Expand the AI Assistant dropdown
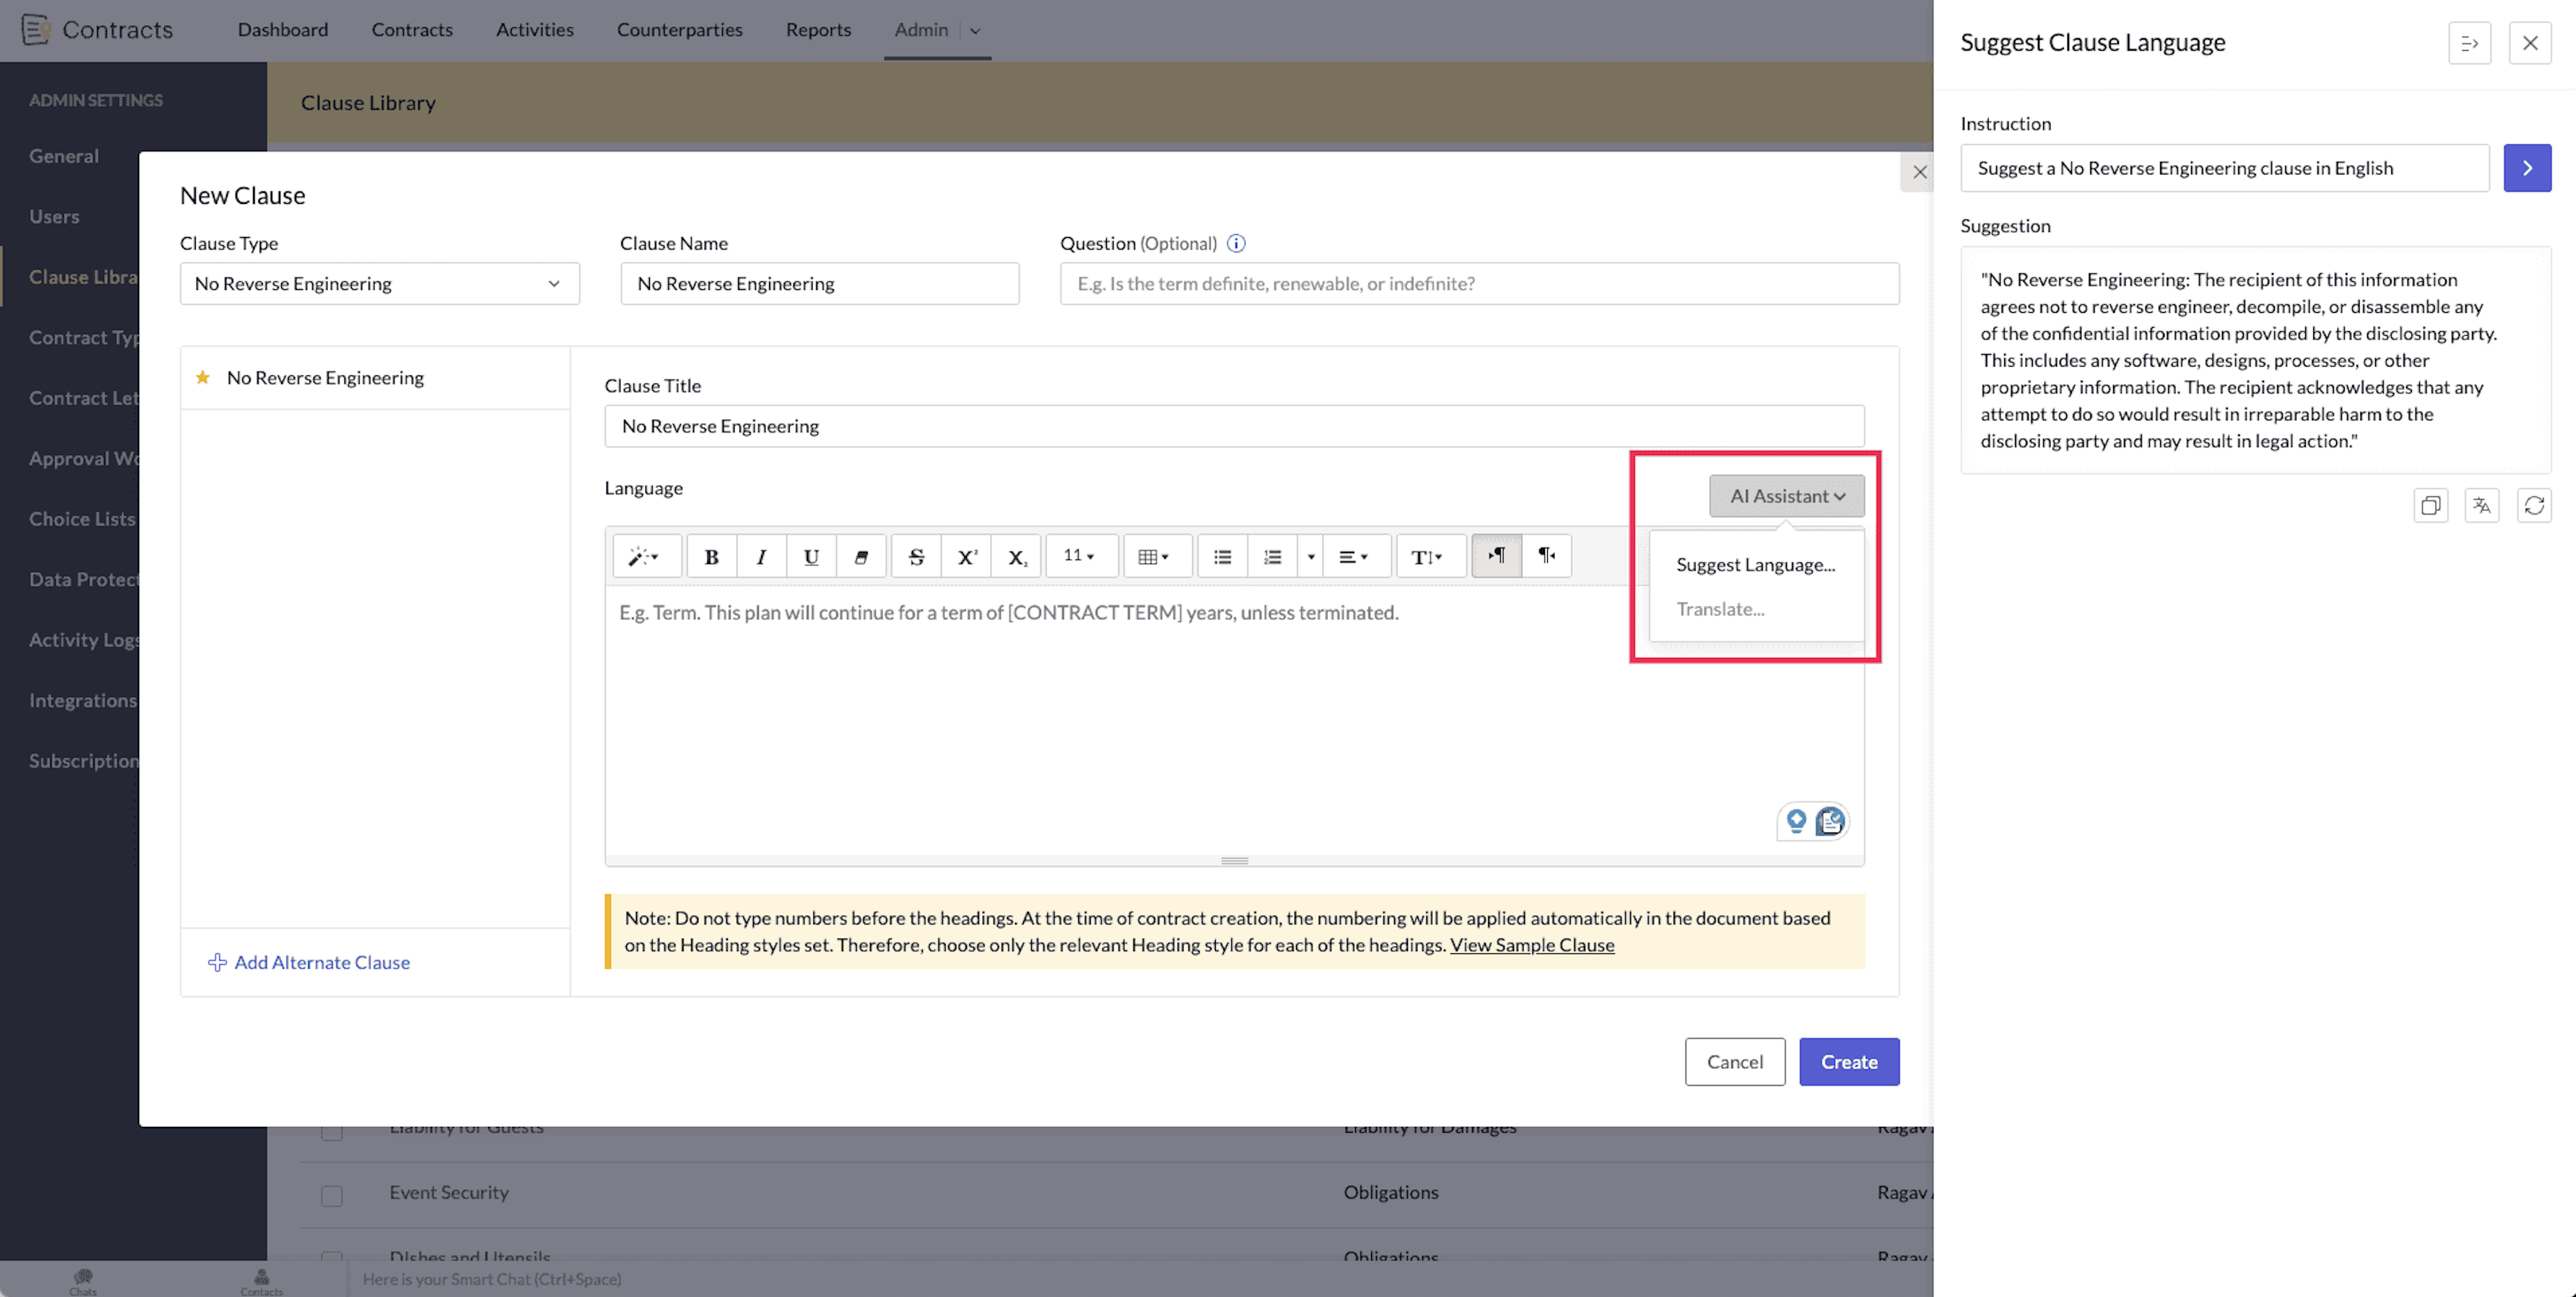 1786,496
